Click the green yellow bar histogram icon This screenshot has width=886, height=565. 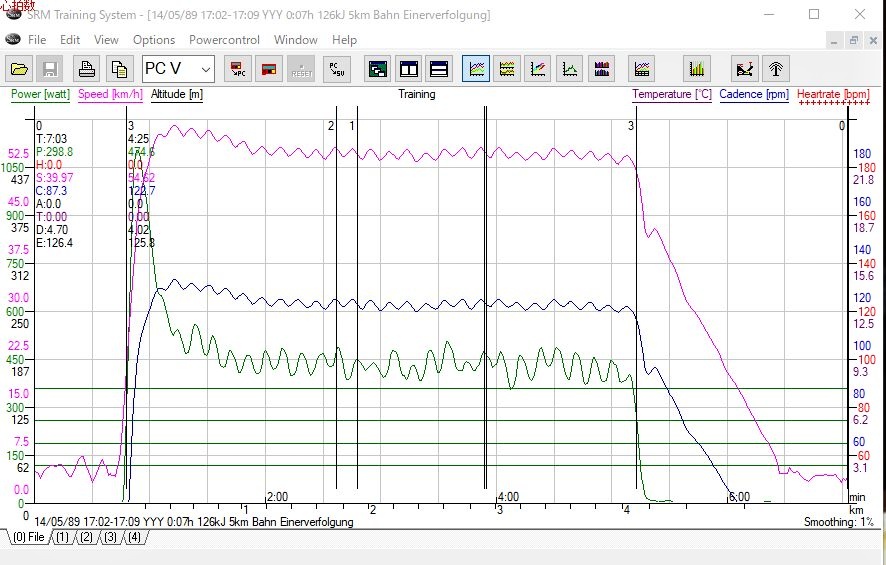[697, 69]
